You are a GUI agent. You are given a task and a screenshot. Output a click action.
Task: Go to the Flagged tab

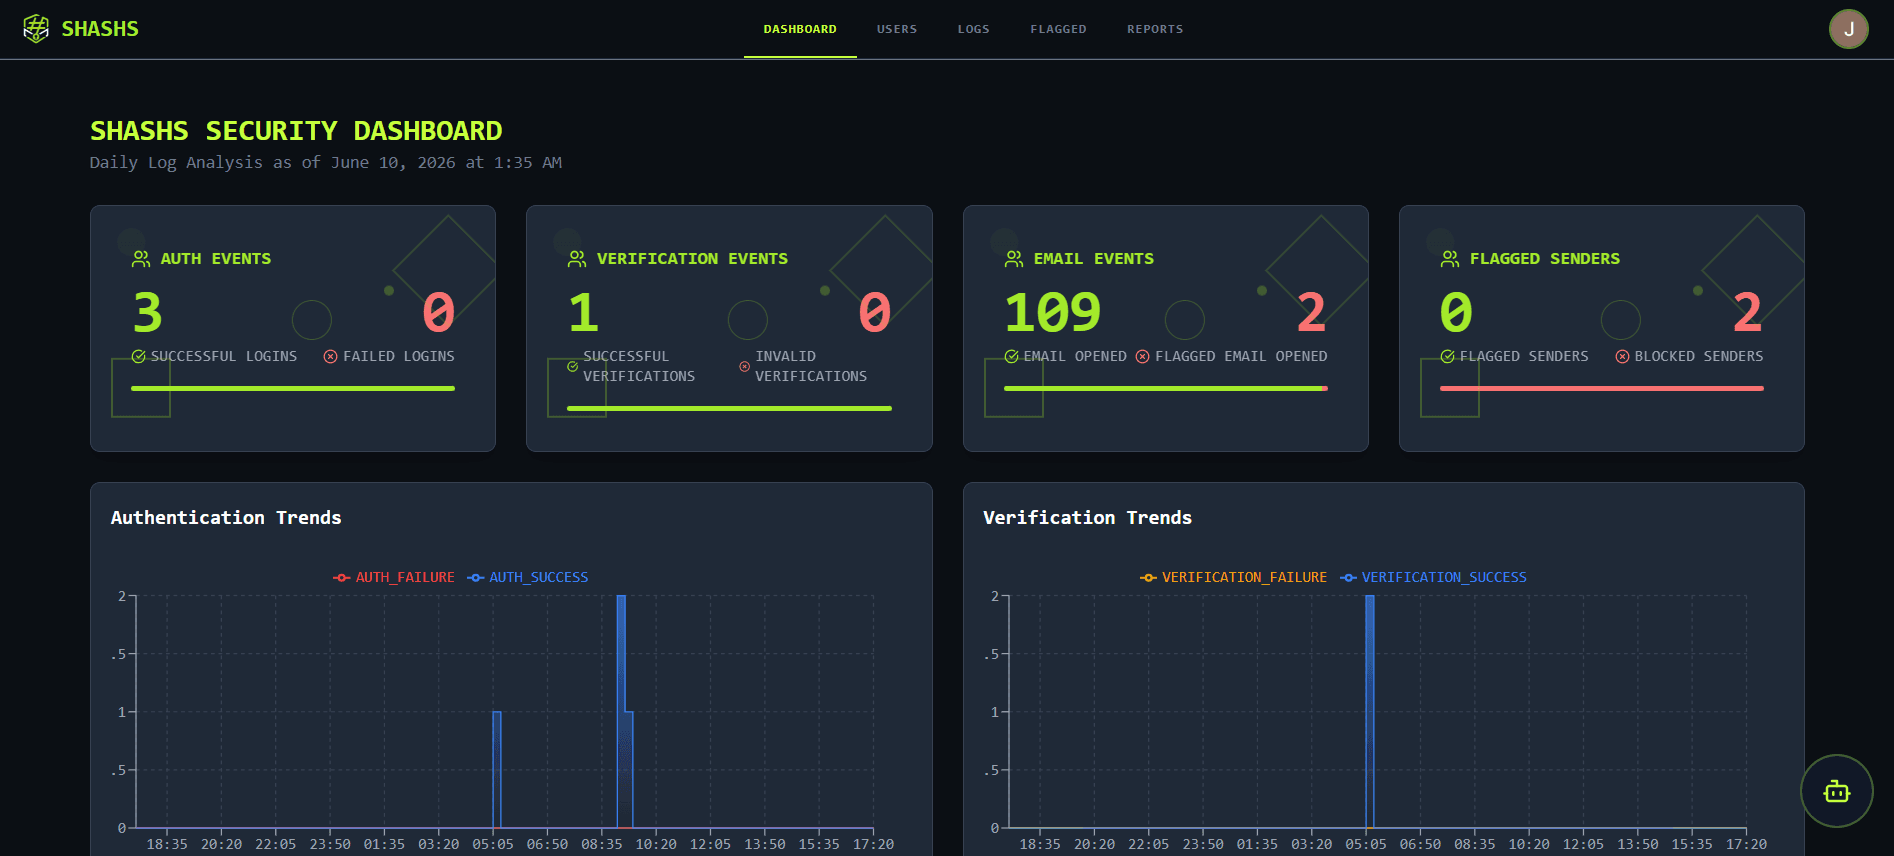(1058, 29)
